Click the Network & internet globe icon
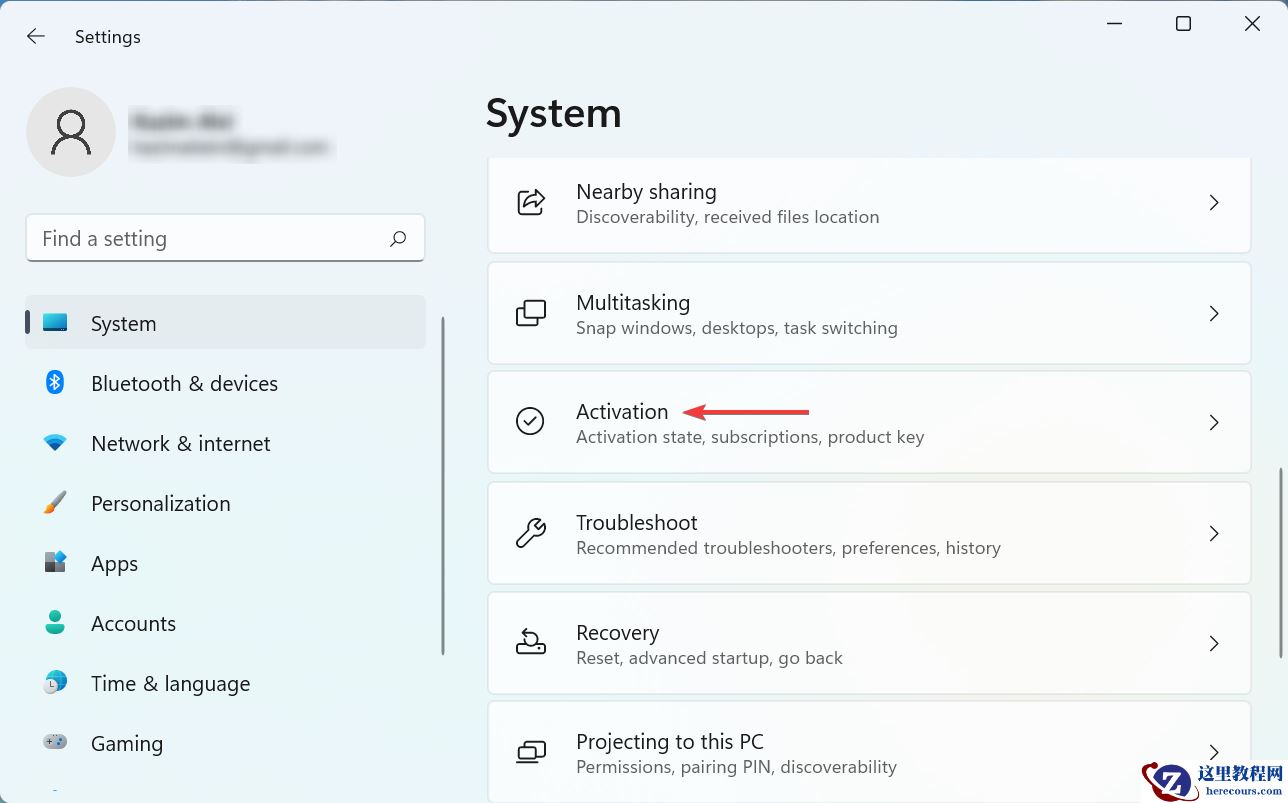Screen dimensions: 1288x803 tap(54, 443)
